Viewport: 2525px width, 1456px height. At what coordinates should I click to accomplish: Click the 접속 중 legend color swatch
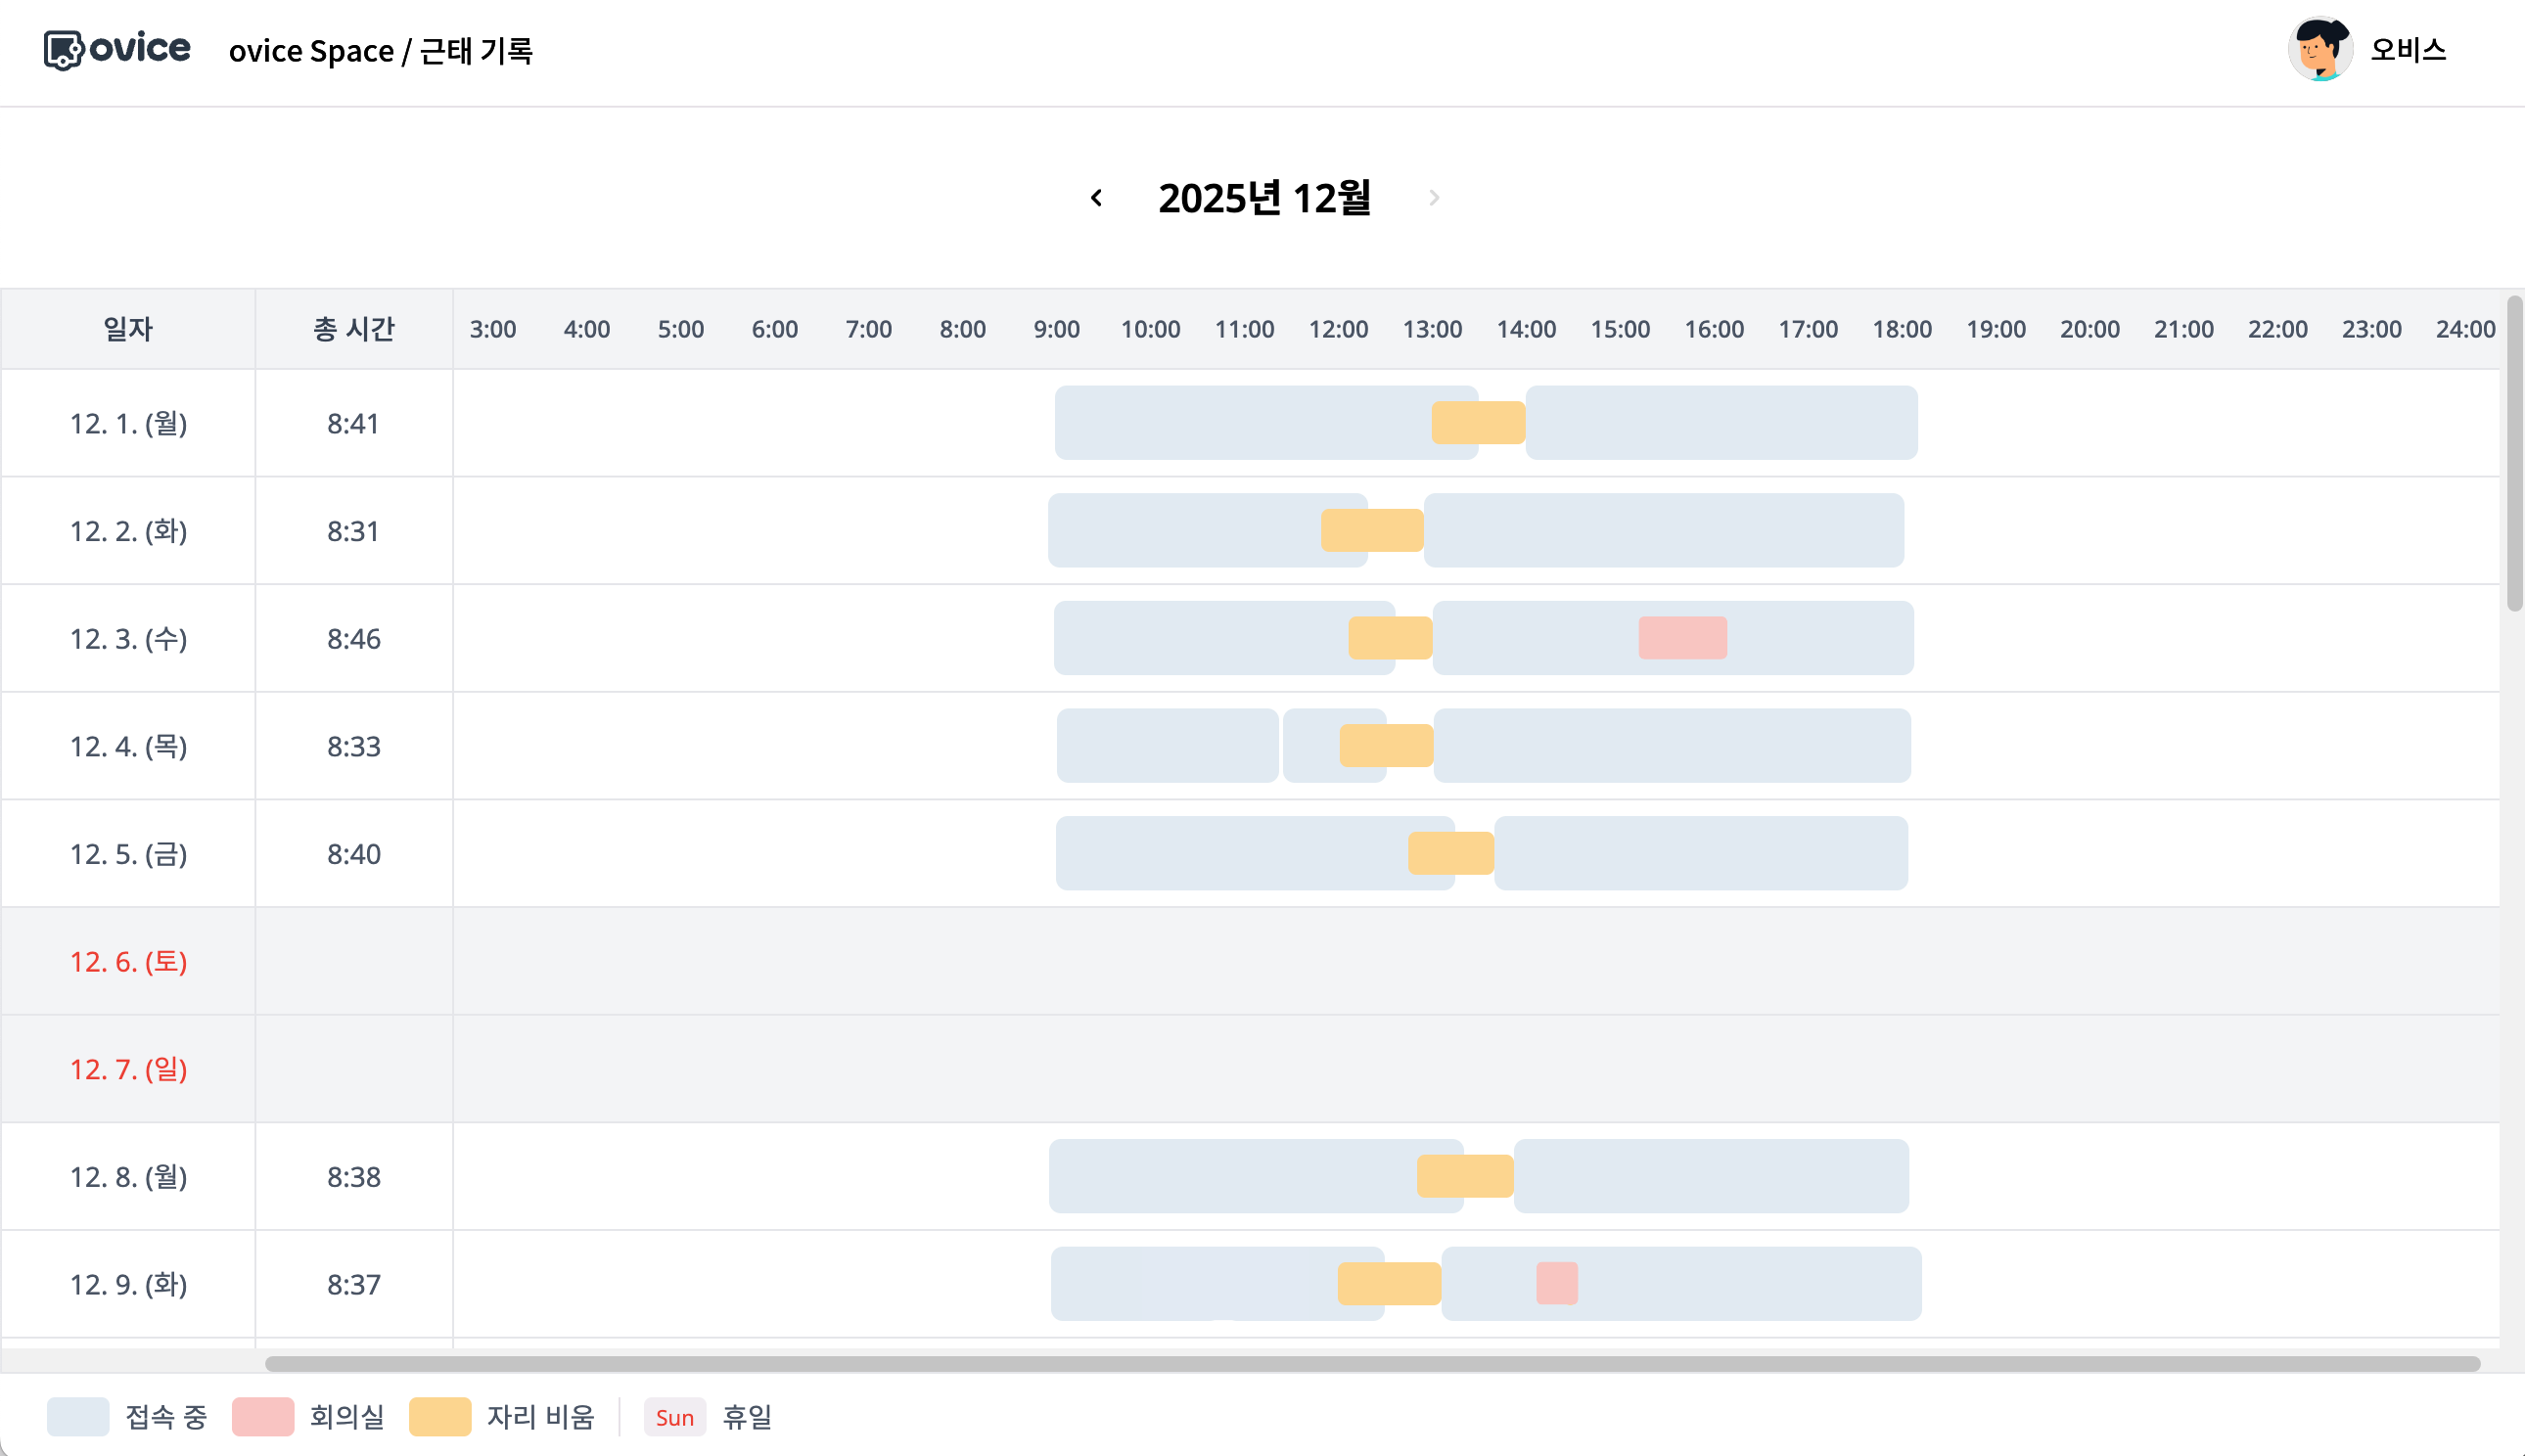(x=78, y=1416)
